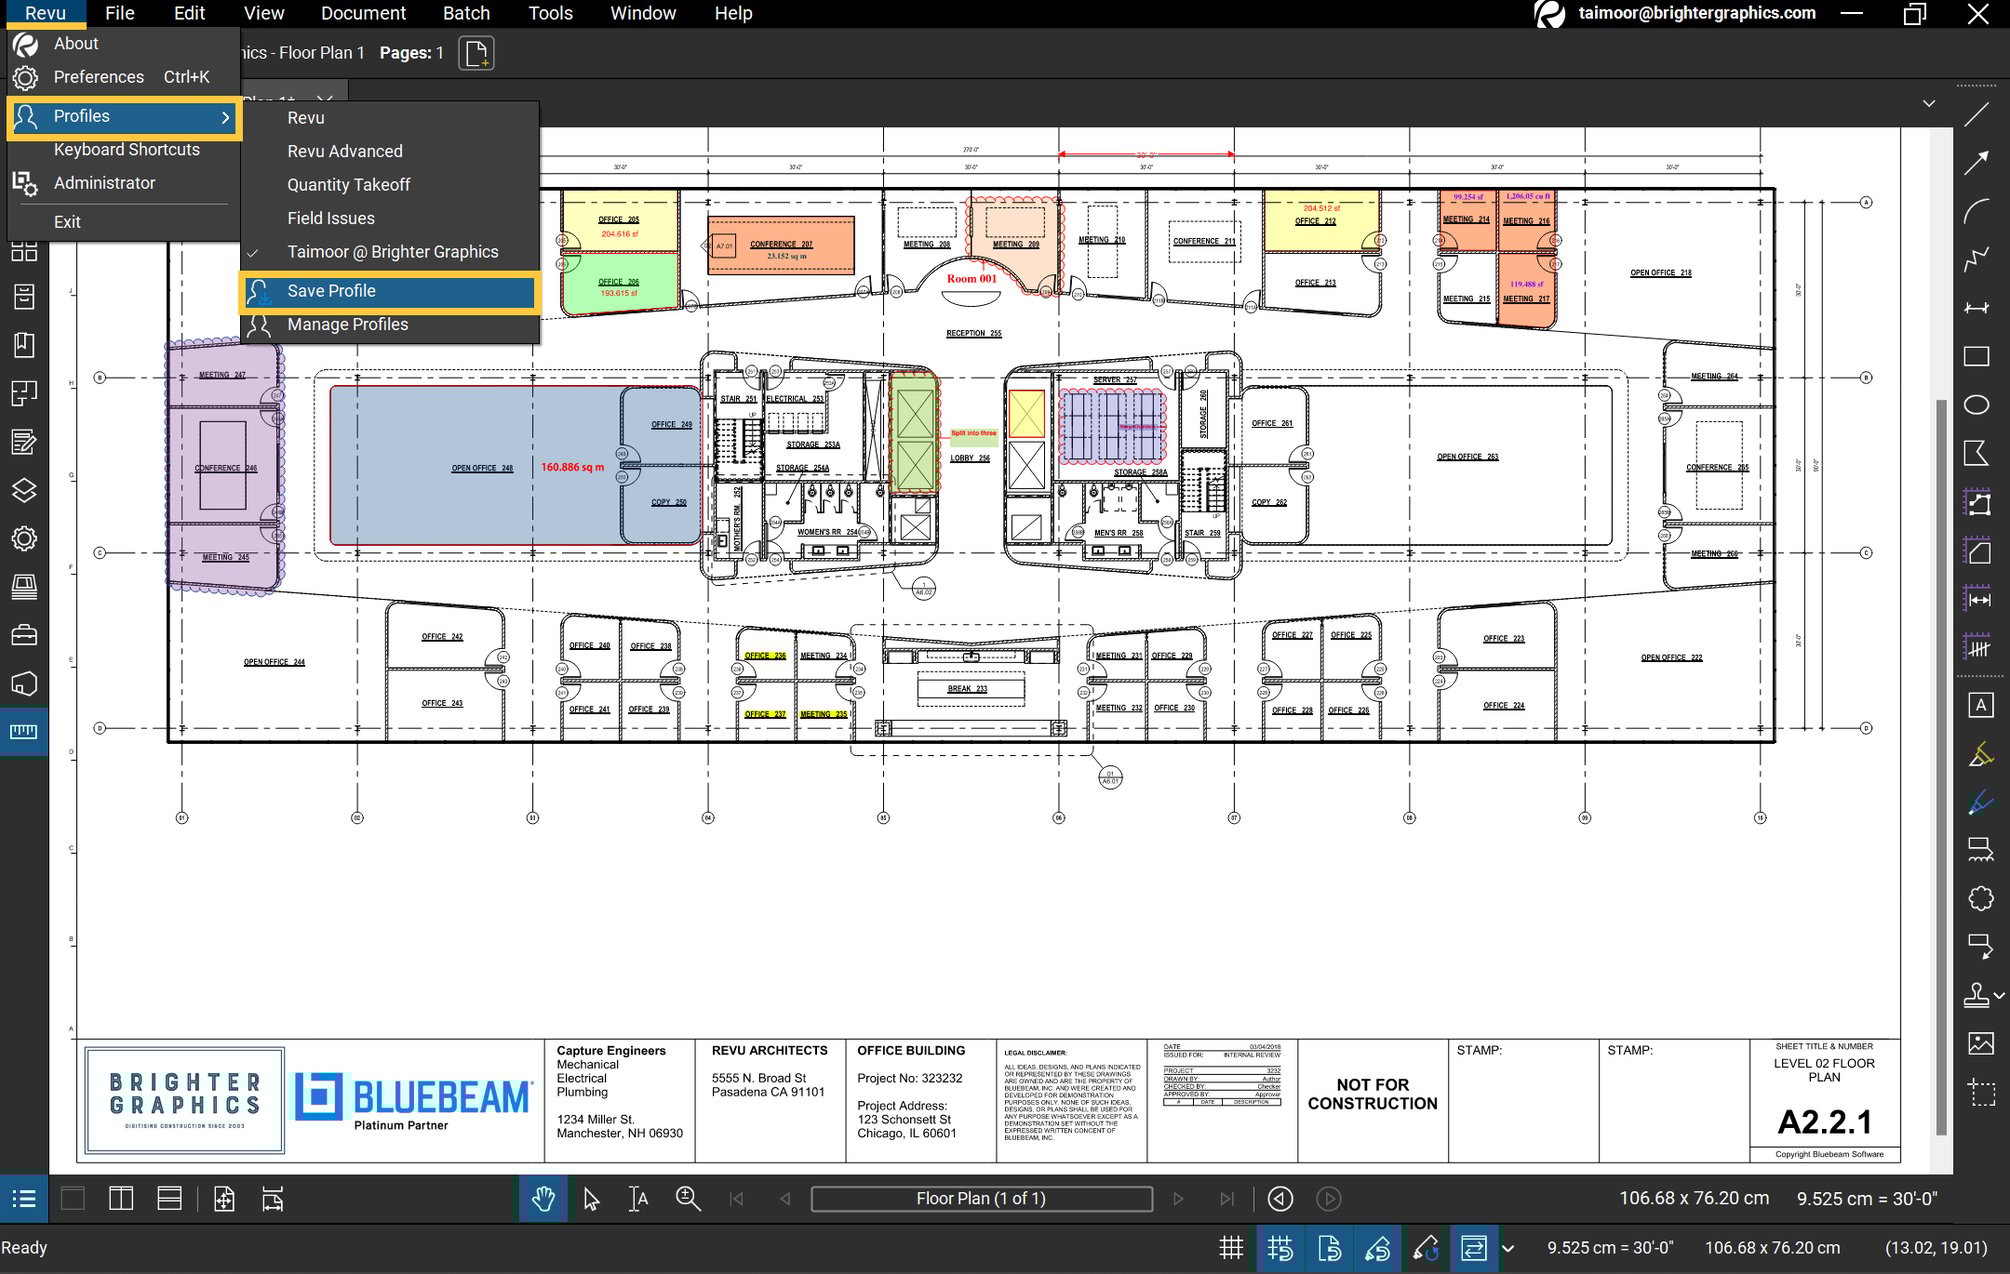Select the Pan tool in the bottom toolbar
Image resolution: width=2010 pixels, height=1274 pixels.
[543, 1198]
